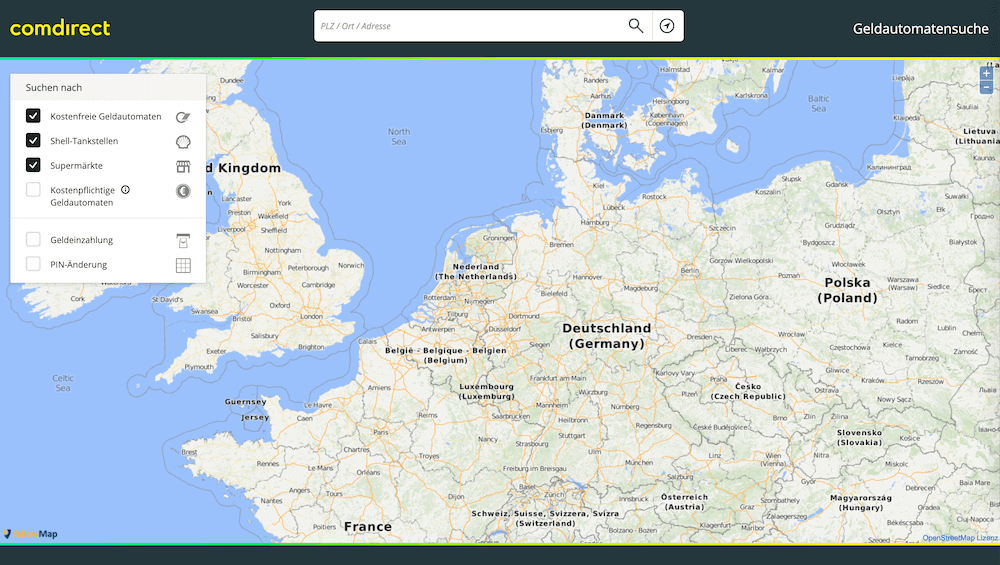Click the PIN-Änderung keypad icon
Viewport: 1000px width, 565px height.
point(183,265)
